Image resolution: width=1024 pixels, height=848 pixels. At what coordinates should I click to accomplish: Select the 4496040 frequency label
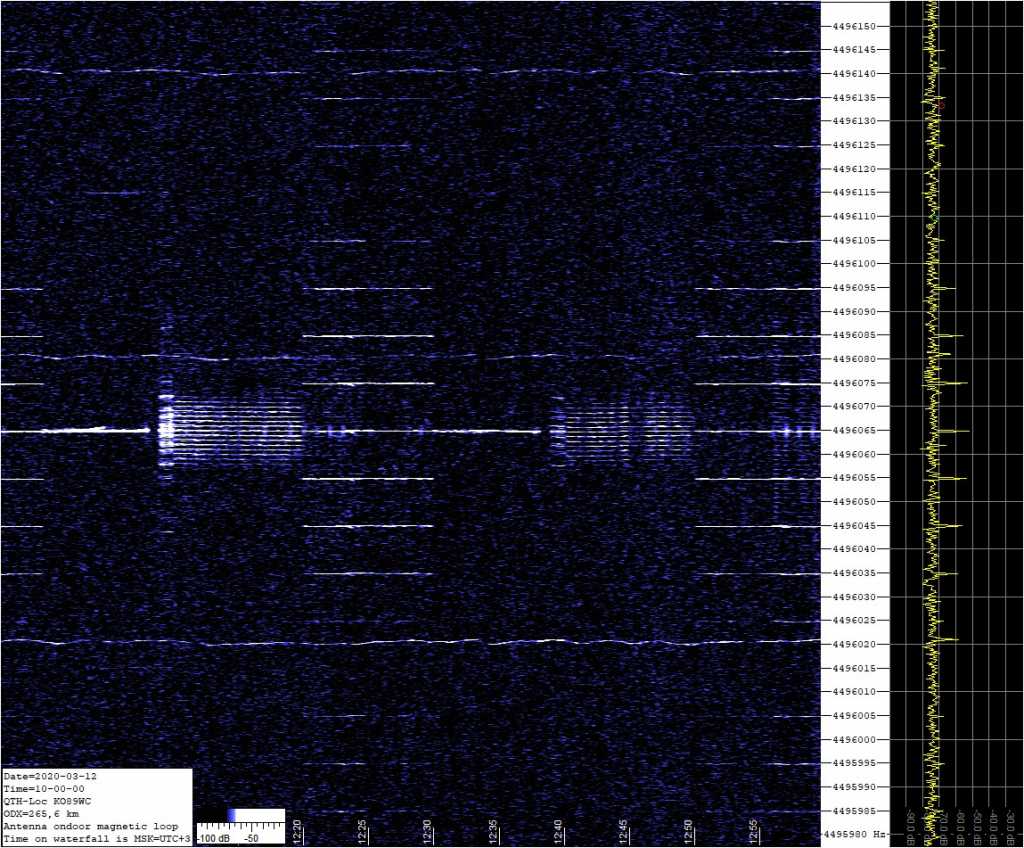tap(854, 549)
